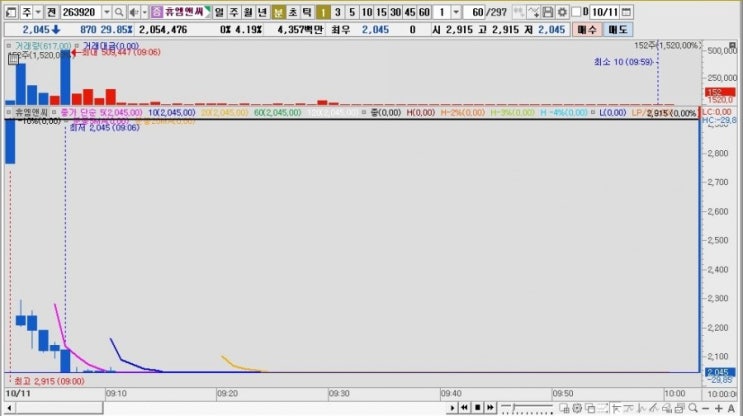
Task: Click the crosshair data window icon
Action: click(564, 408)
